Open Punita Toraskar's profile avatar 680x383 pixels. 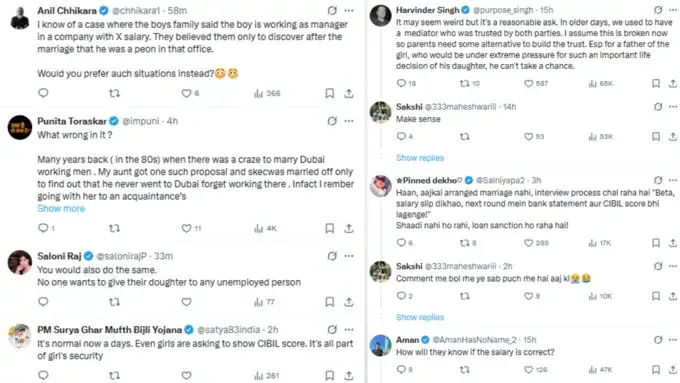(20, 128)
